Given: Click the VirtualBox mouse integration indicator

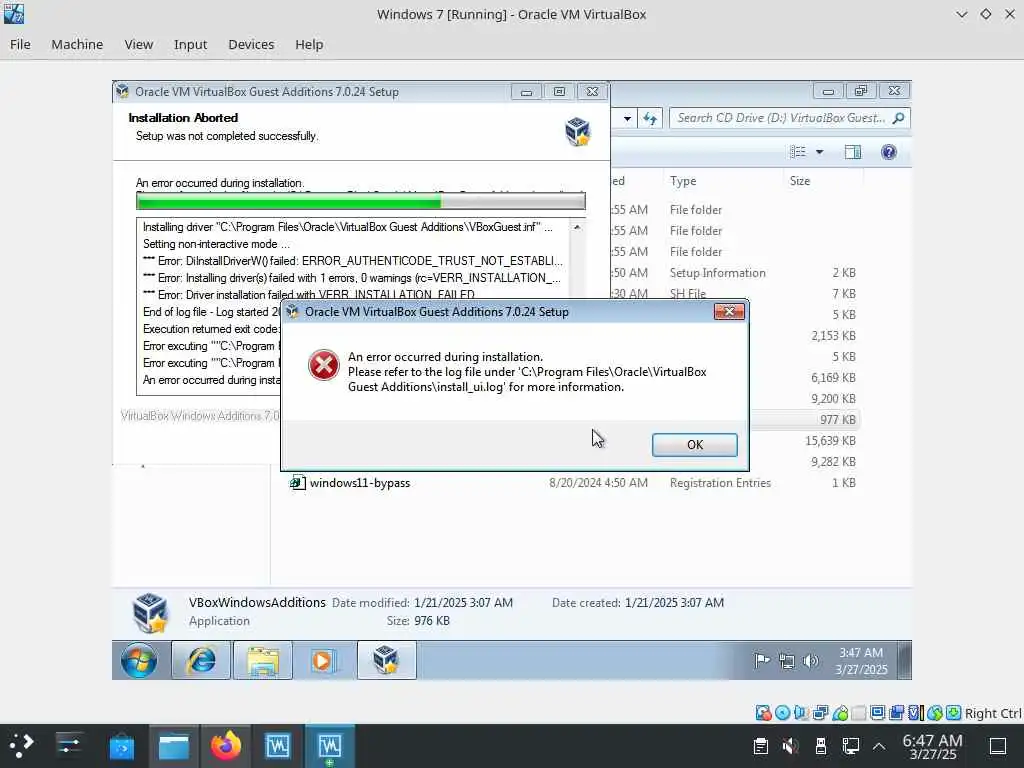Looking at the screenshot, I should (x=935, y=713).
